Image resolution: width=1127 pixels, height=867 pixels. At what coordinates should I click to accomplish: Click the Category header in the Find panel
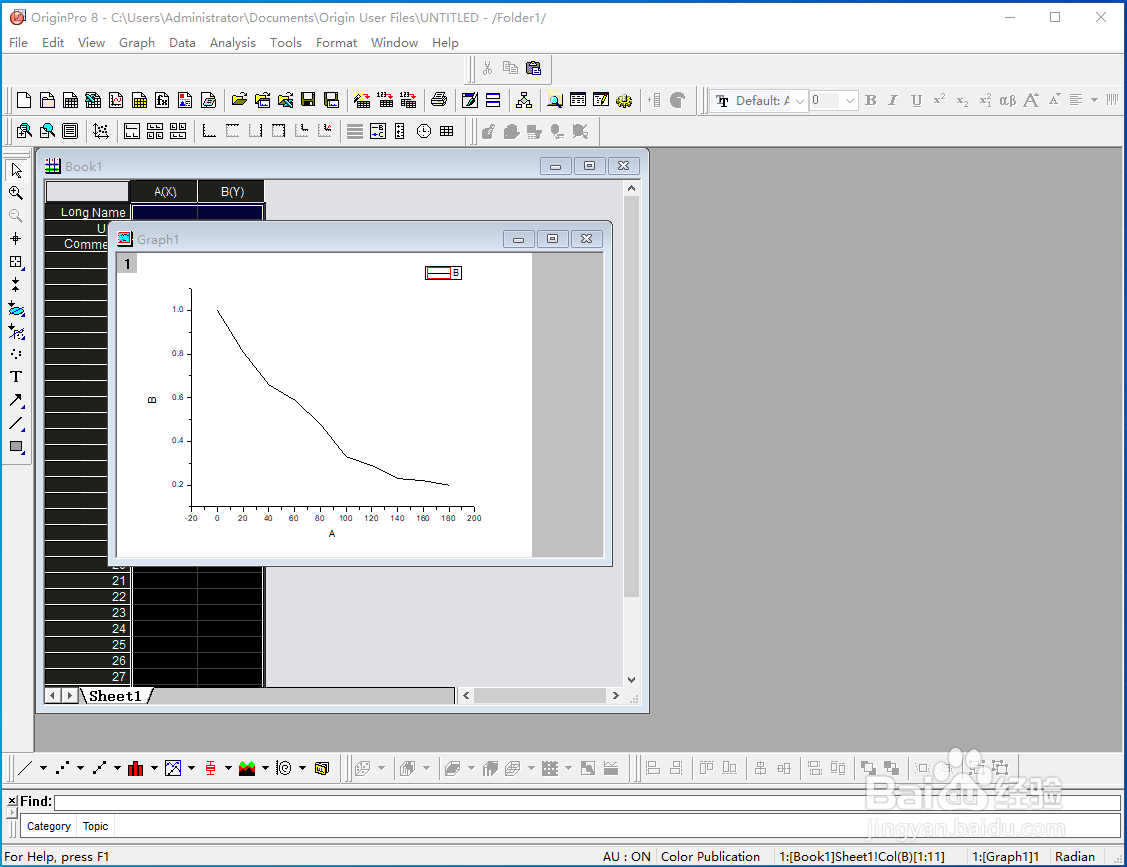point(49,826)
